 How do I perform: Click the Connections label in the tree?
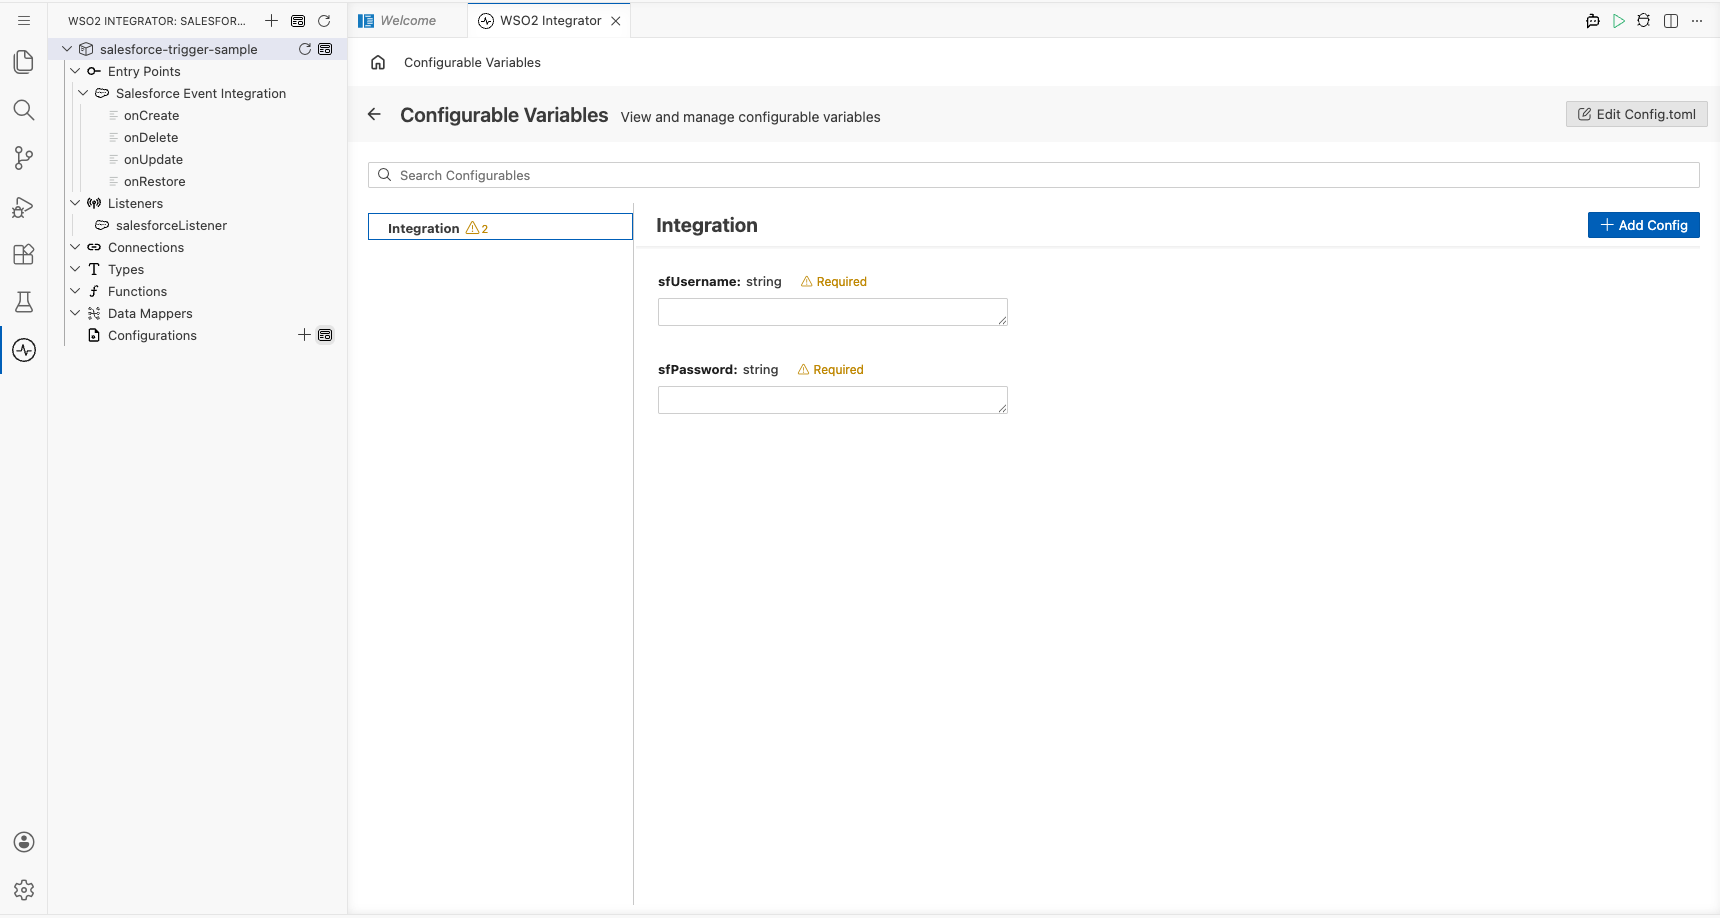coord(146,247)
